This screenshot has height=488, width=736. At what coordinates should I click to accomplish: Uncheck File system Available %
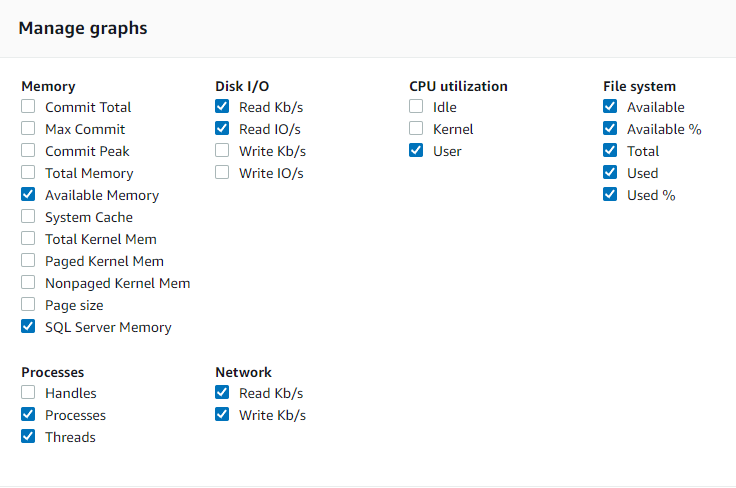coord(611,129)
